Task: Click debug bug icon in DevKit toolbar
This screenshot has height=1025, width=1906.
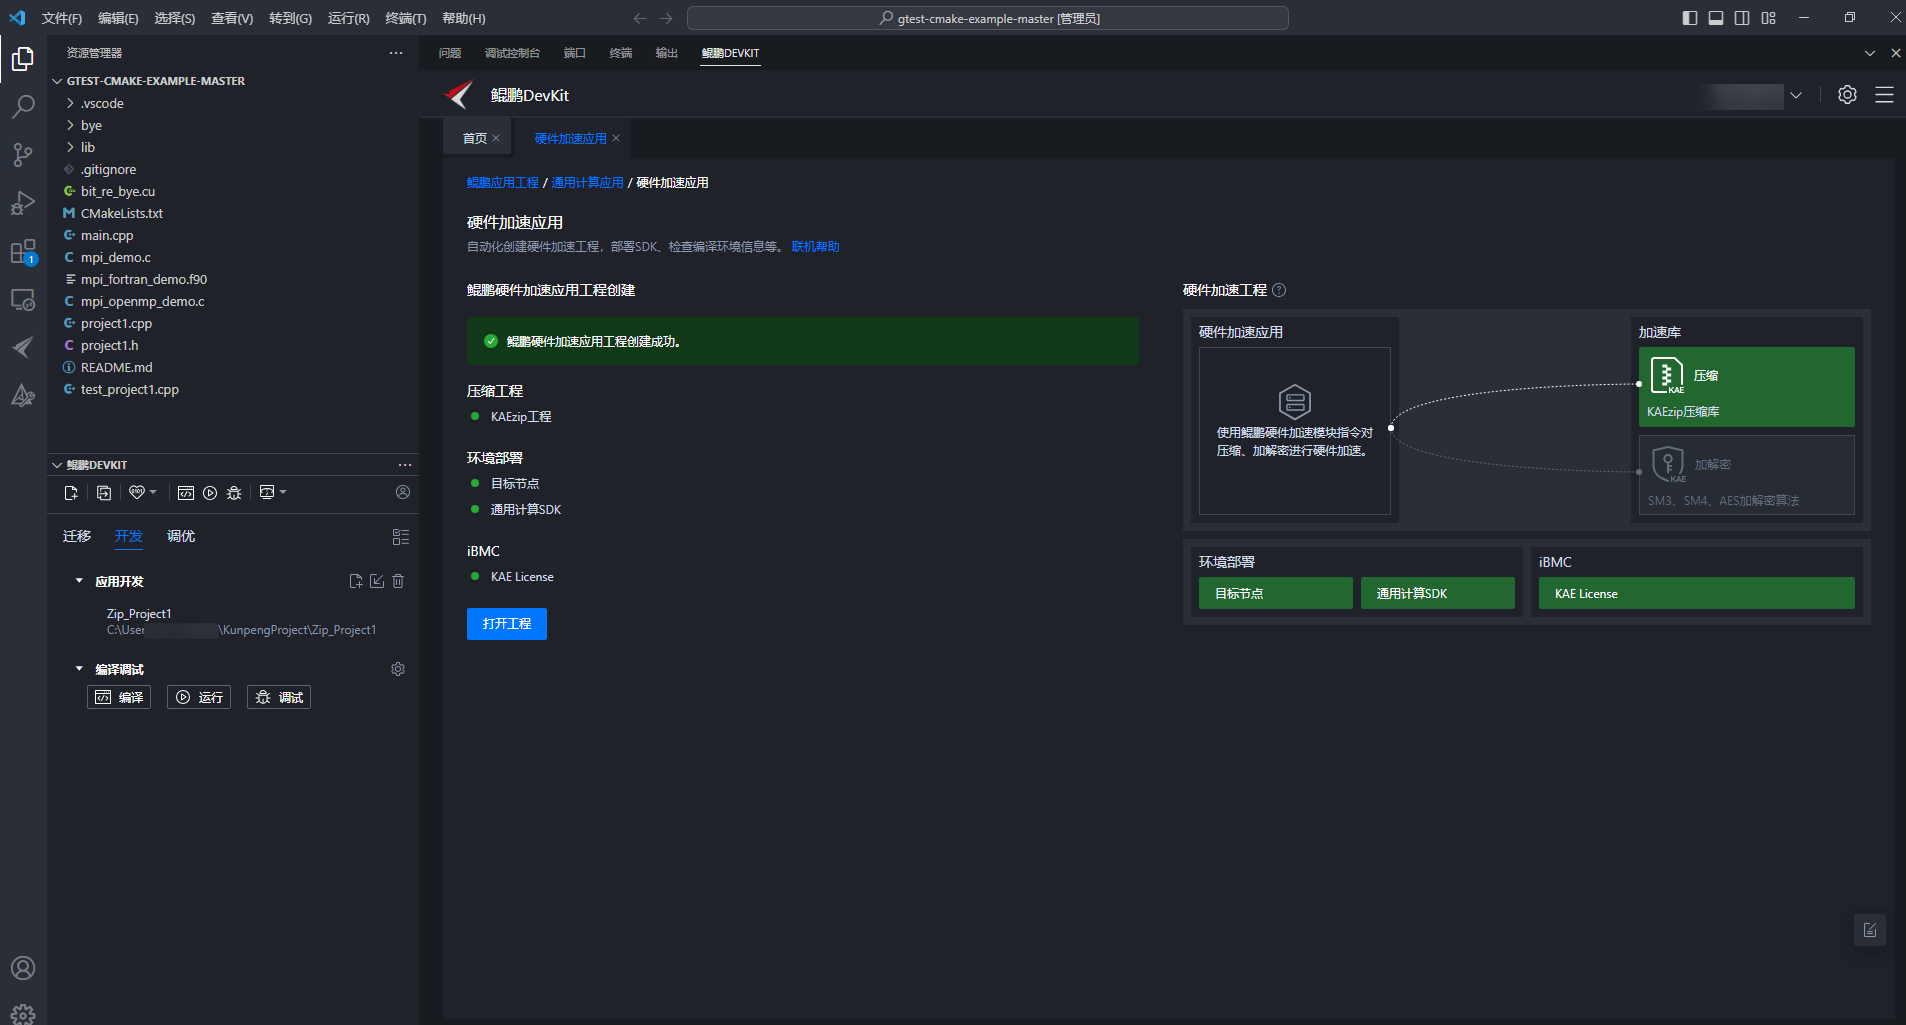Action: coord(234,492)
